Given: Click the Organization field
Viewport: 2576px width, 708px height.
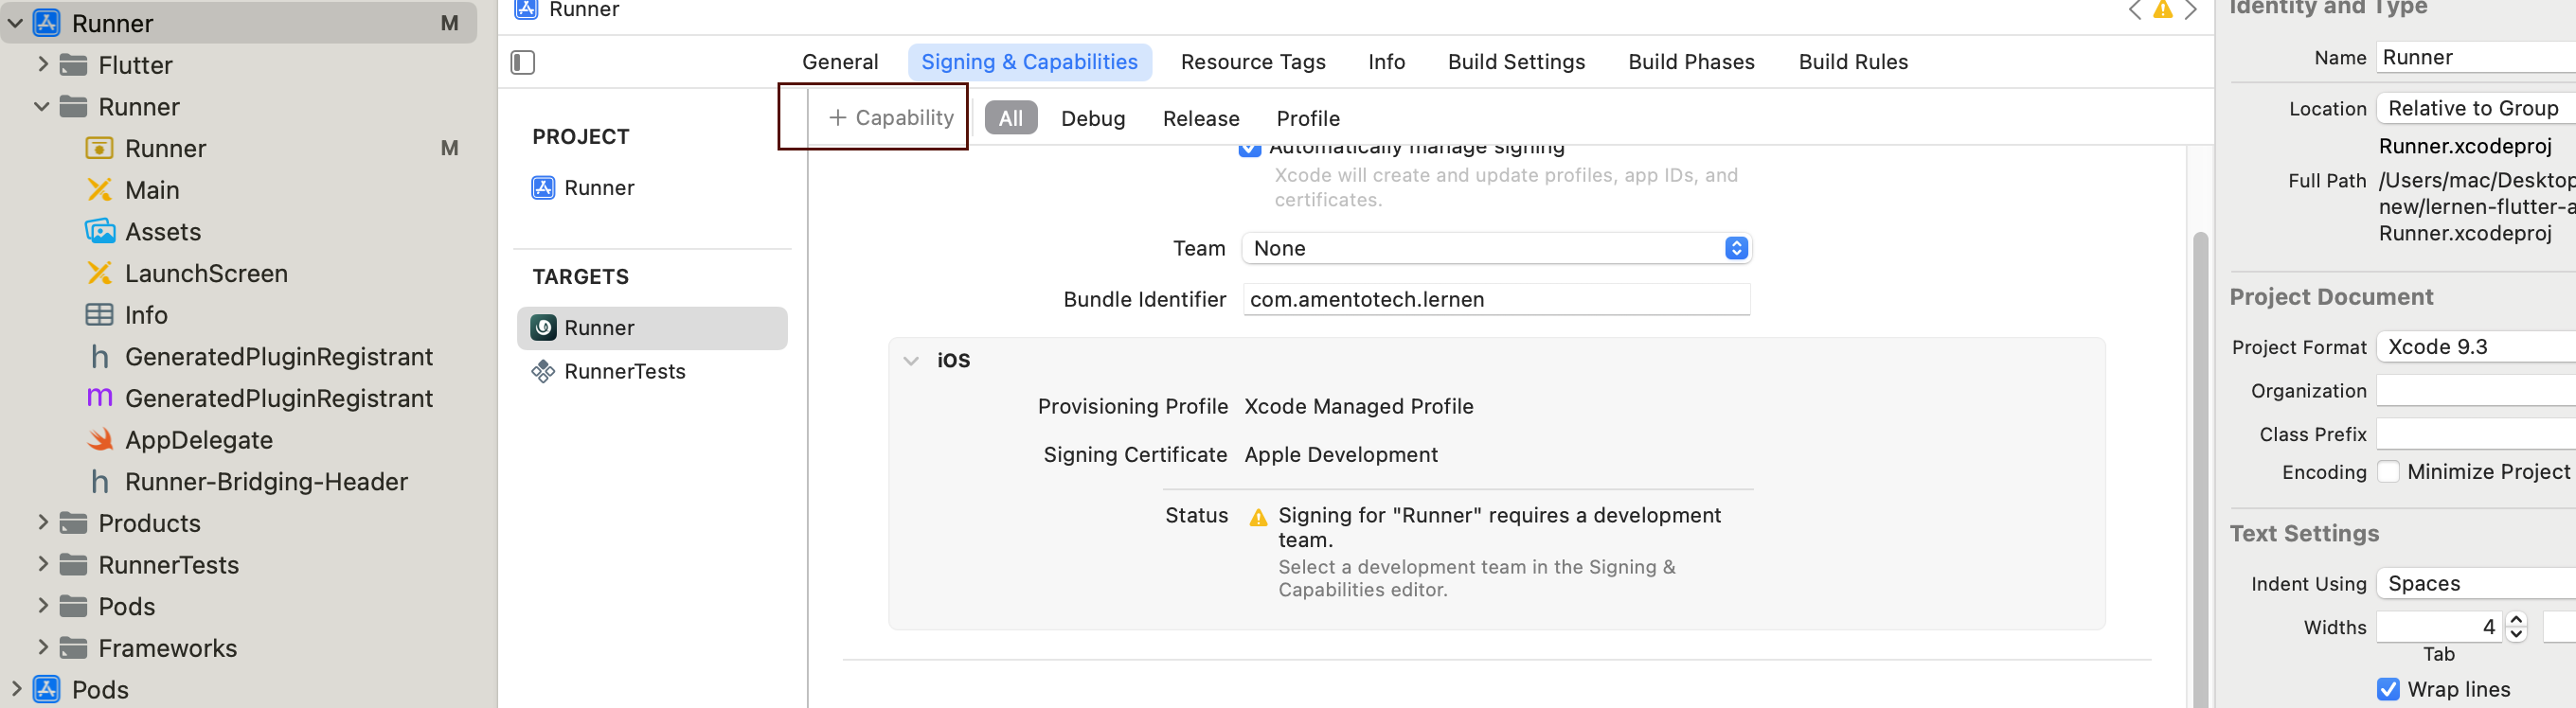Looking at the screenshot, I should pos(2476,391).
